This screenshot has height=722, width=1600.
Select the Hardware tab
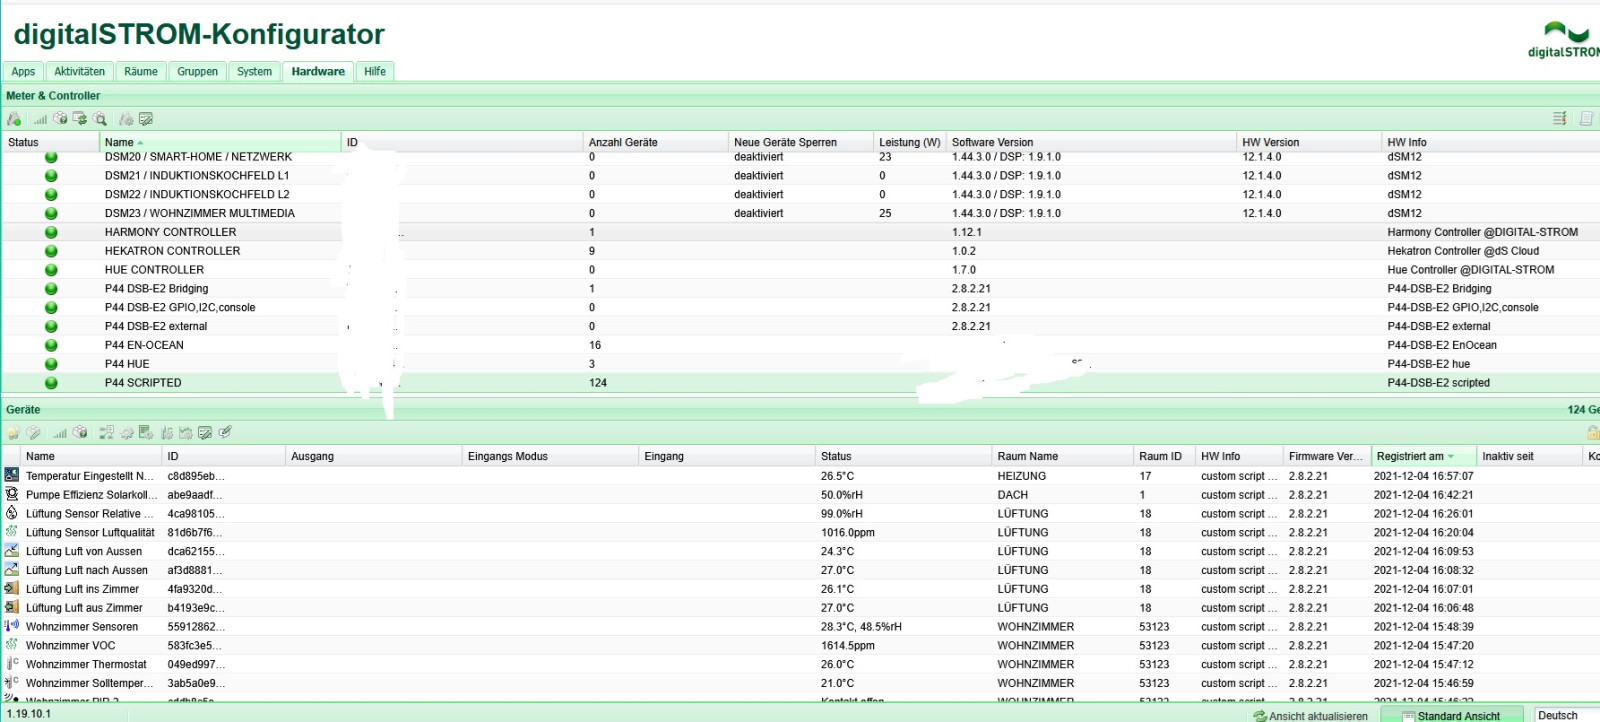[318, 71]
